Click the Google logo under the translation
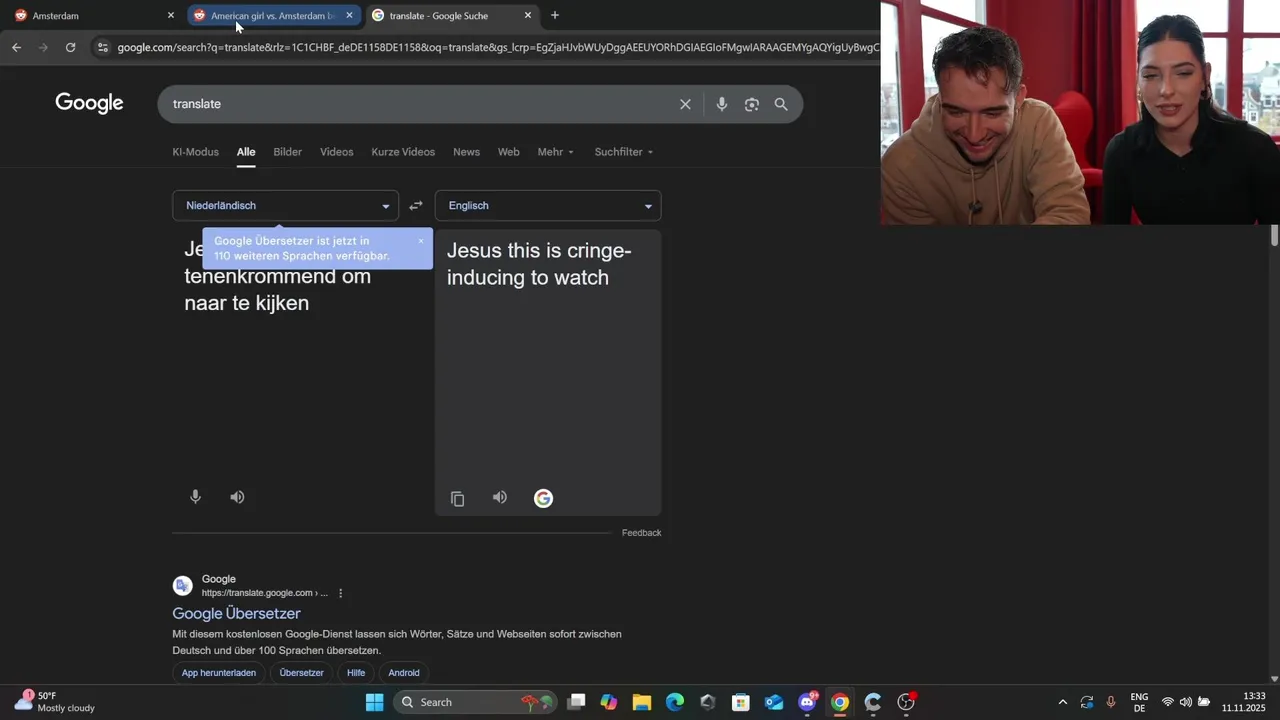The width and height of the screenshot is (1280, 720). point(543,498)
